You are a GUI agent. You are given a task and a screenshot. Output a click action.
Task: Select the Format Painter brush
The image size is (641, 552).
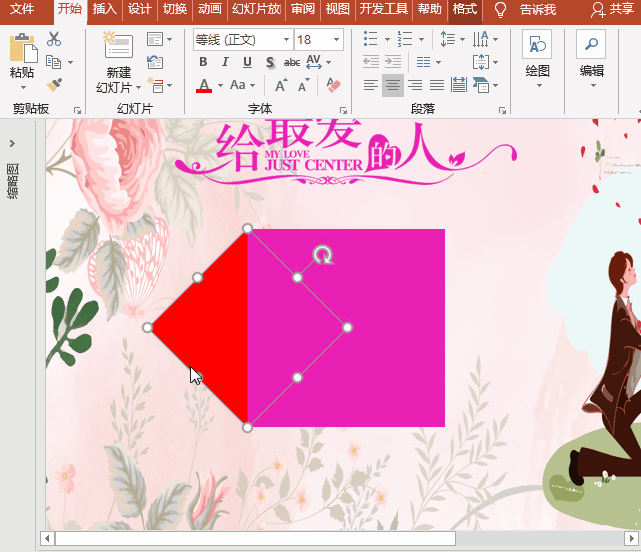coord(54,85)
